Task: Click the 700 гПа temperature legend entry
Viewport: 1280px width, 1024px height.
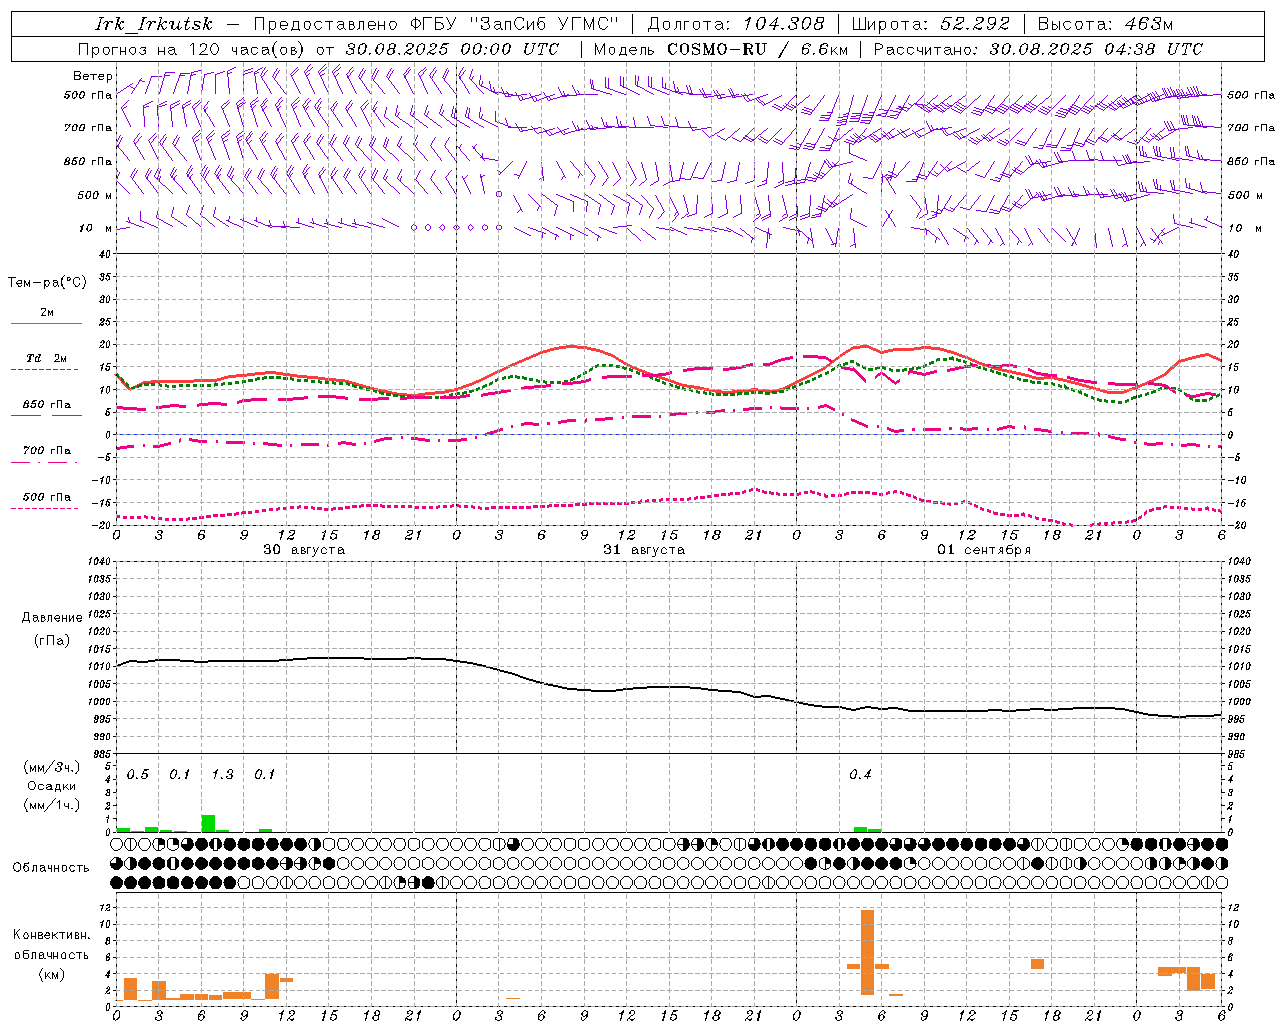Action: pos(46,451)
